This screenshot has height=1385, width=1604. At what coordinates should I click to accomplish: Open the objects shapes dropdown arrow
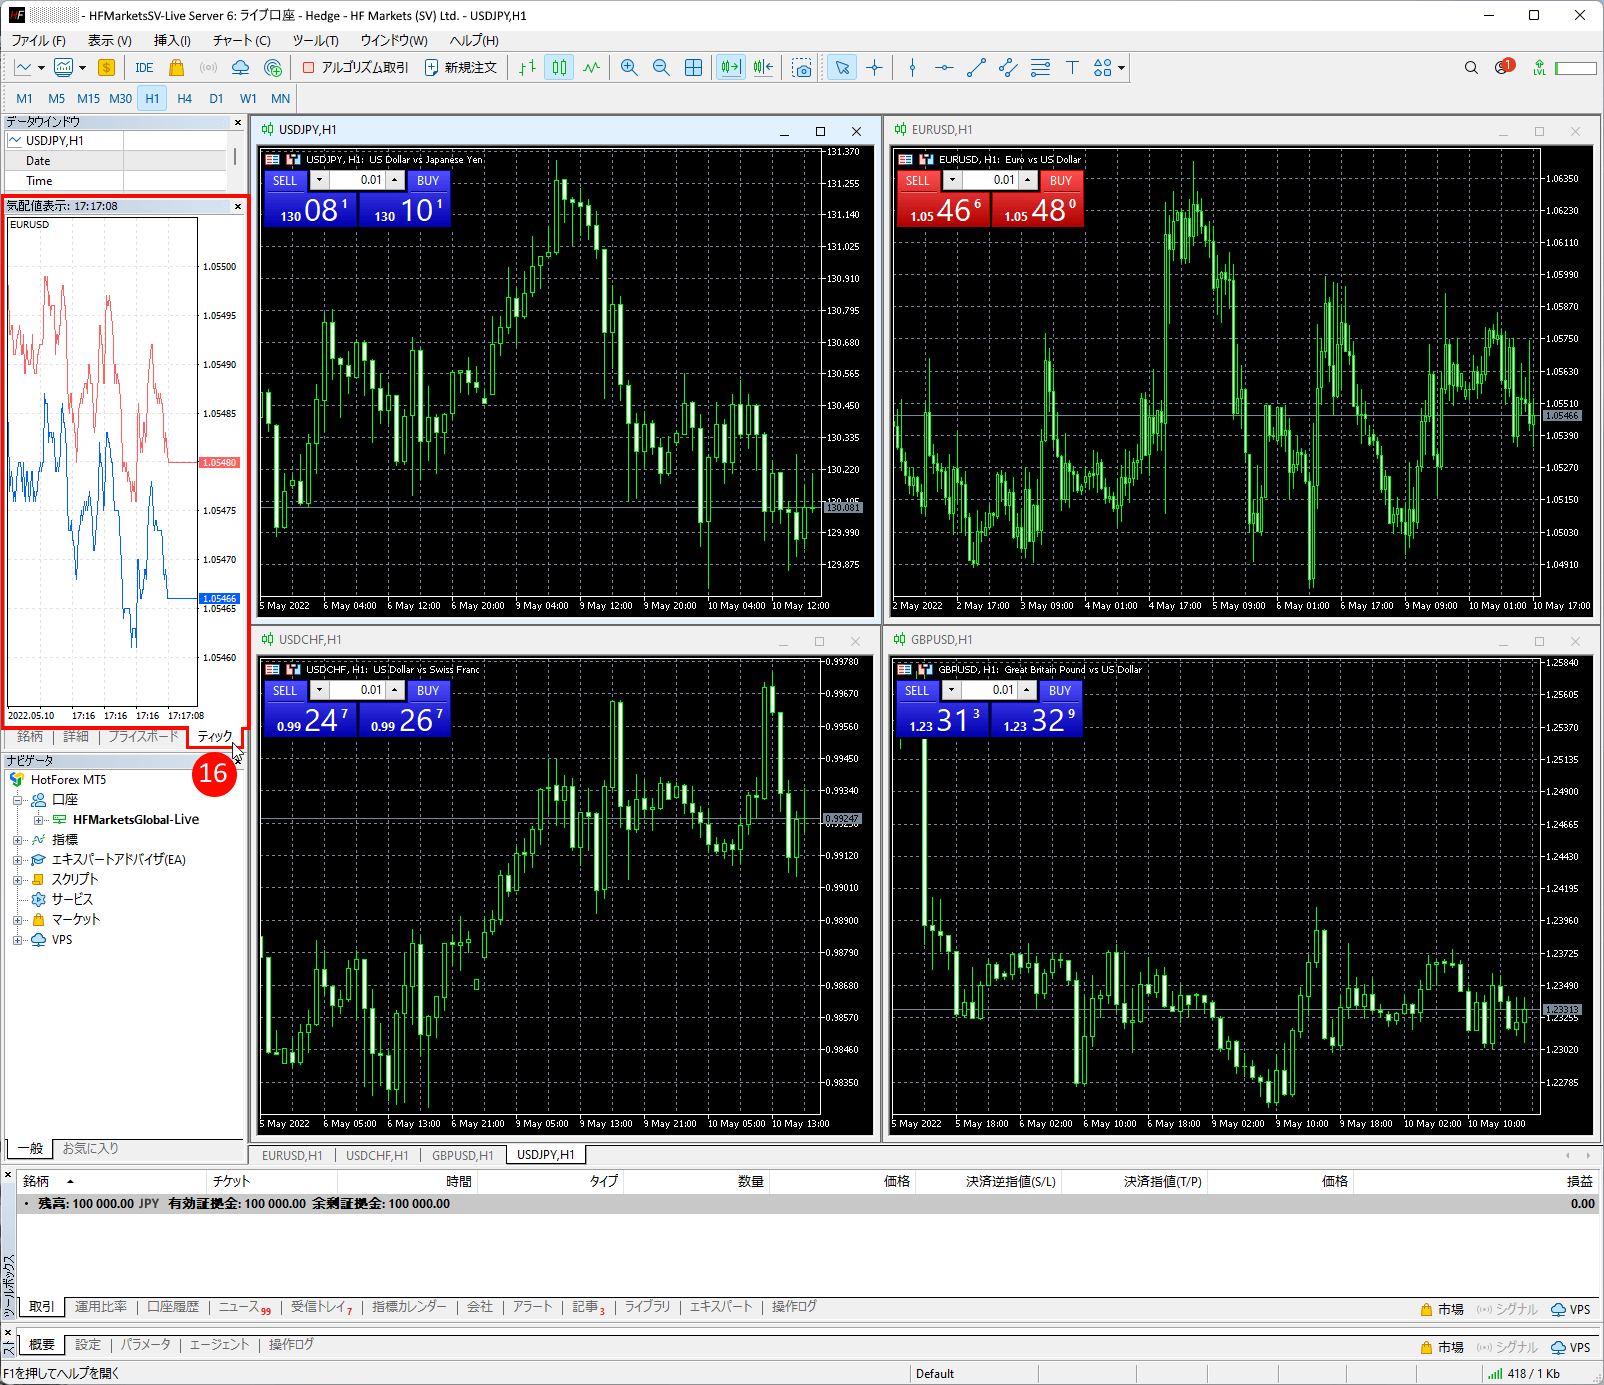[x=1122, y=68]
